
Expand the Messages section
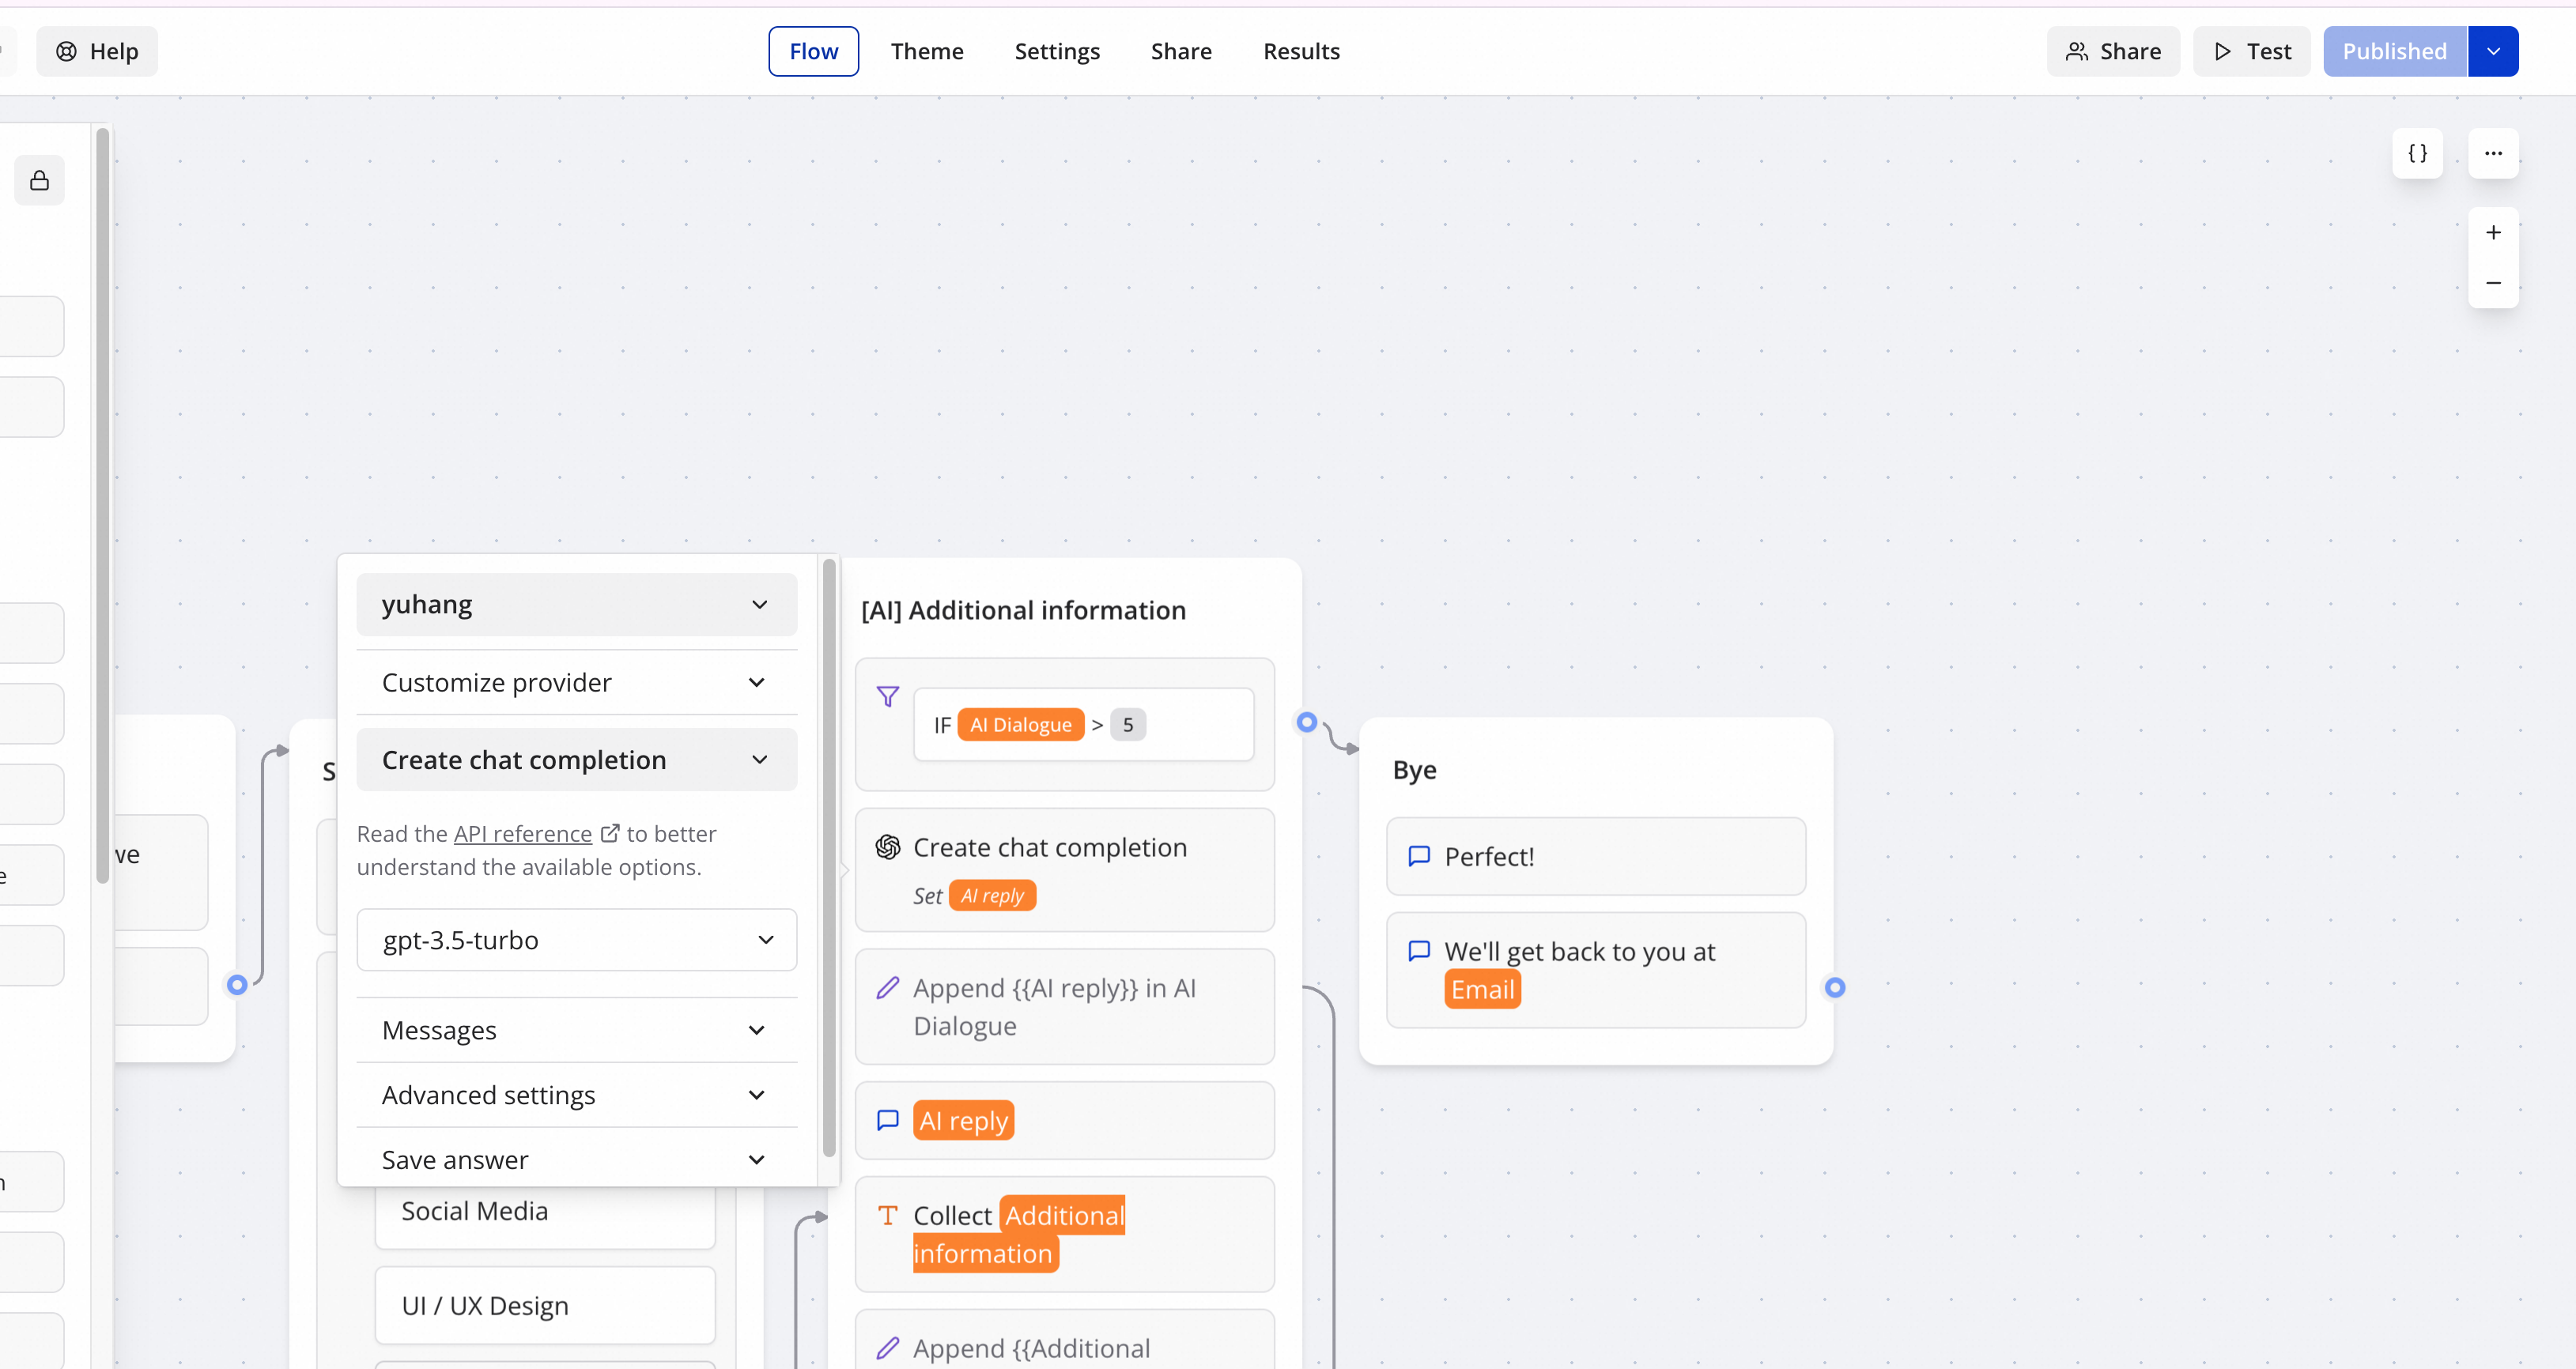tap(576, 1030)
